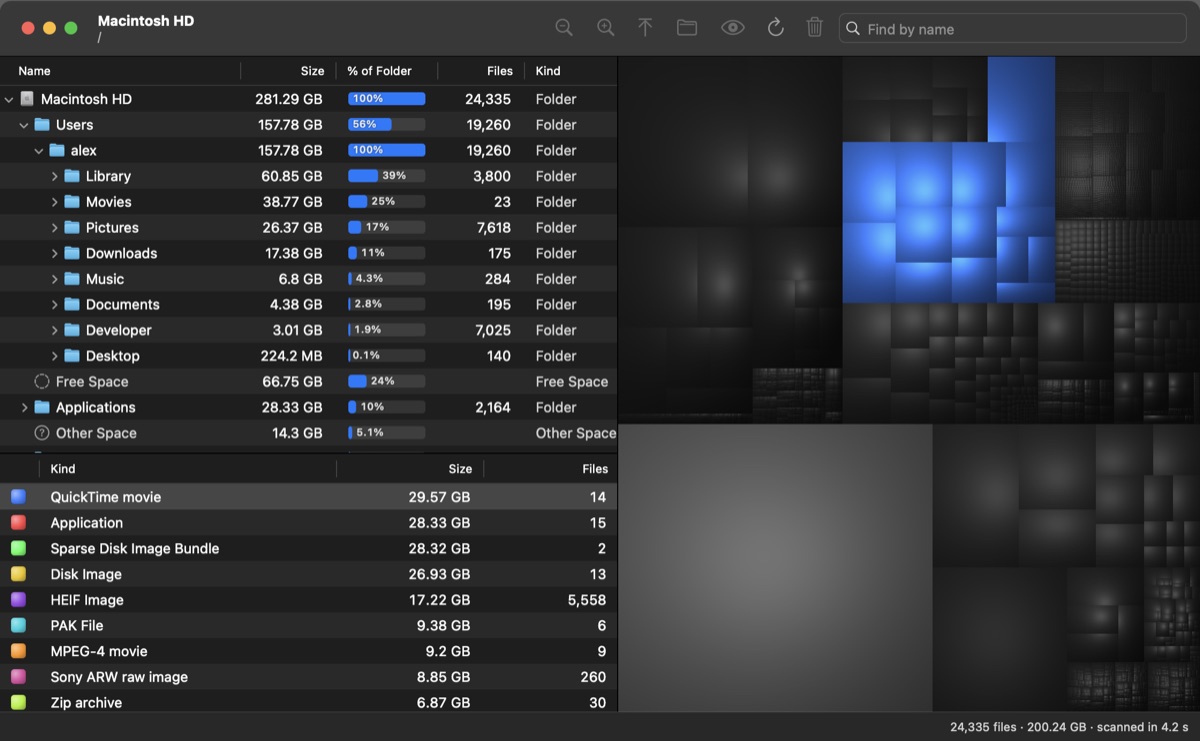
Task: Sort by Kind column header in tree
Action: (x=571, y=71)
